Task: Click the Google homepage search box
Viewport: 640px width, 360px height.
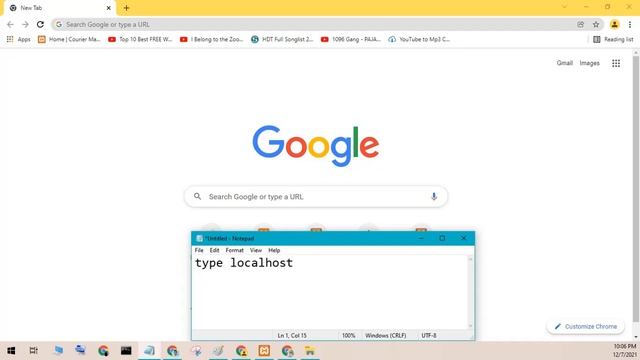Action: tap(316, 197)
